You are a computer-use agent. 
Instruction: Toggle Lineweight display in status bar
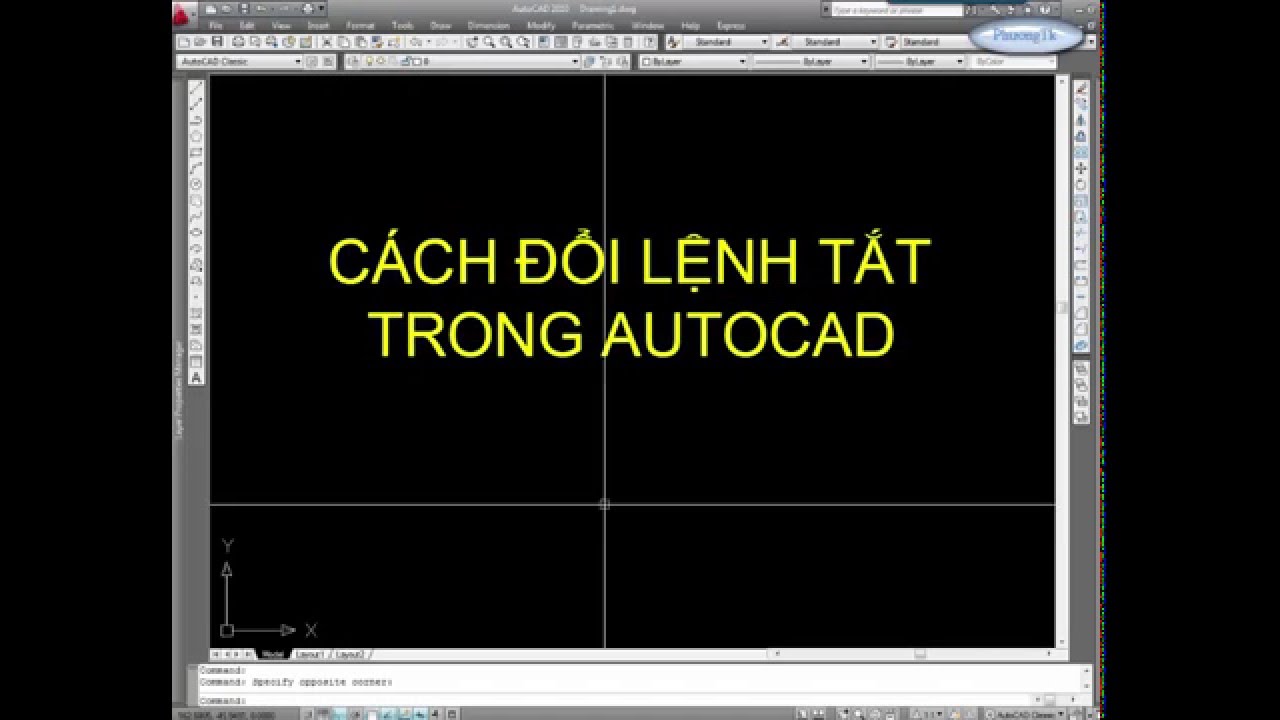(x=435, y=714)
